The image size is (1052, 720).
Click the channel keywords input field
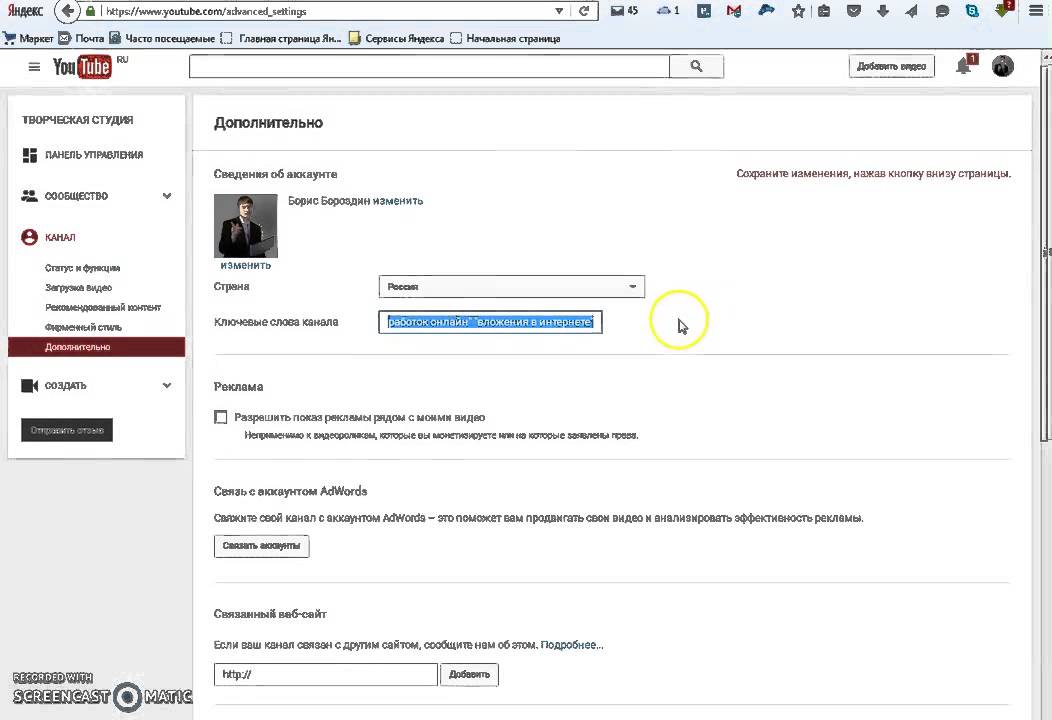point(490,322)
